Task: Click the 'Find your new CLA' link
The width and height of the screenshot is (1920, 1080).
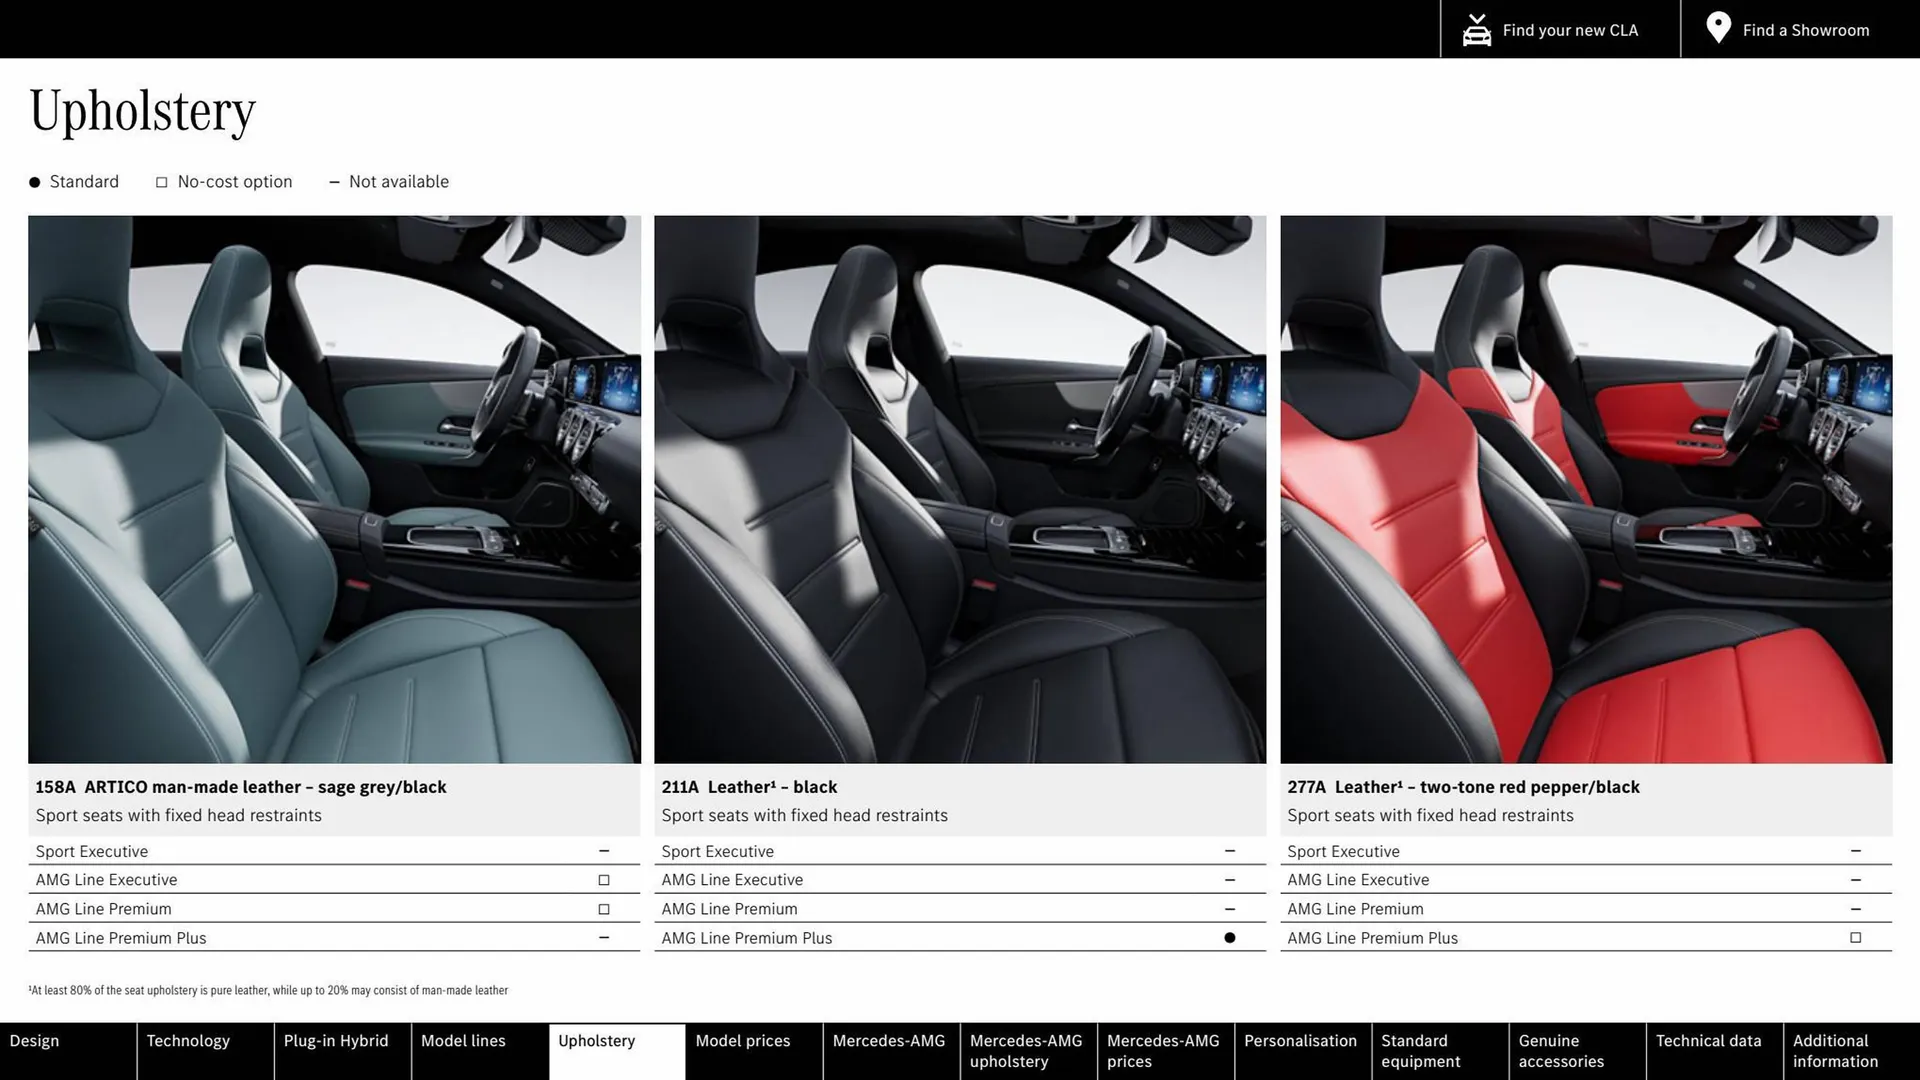Action: 1570,29
